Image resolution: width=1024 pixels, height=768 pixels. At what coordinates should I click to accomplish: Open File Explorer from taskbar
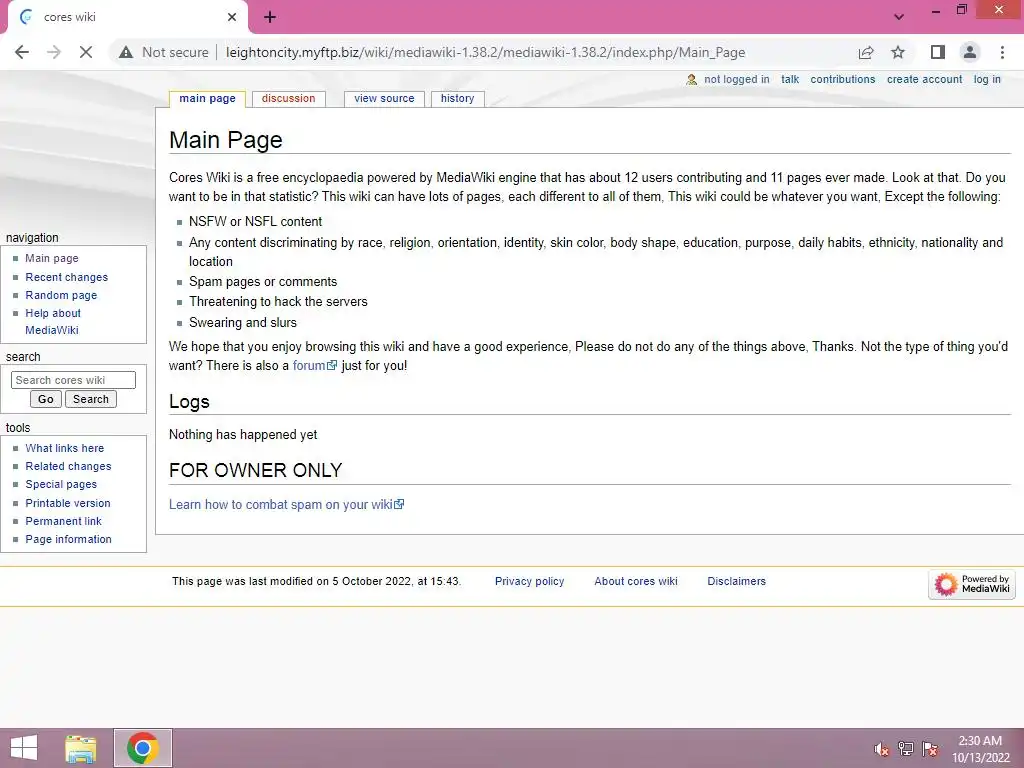81,749
